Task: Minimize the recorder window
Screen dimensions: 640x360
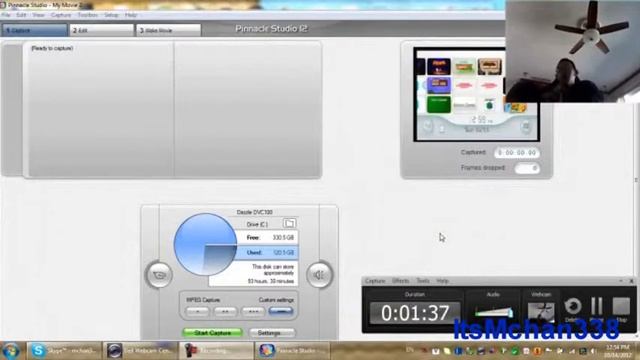Action: pos(621,281)
